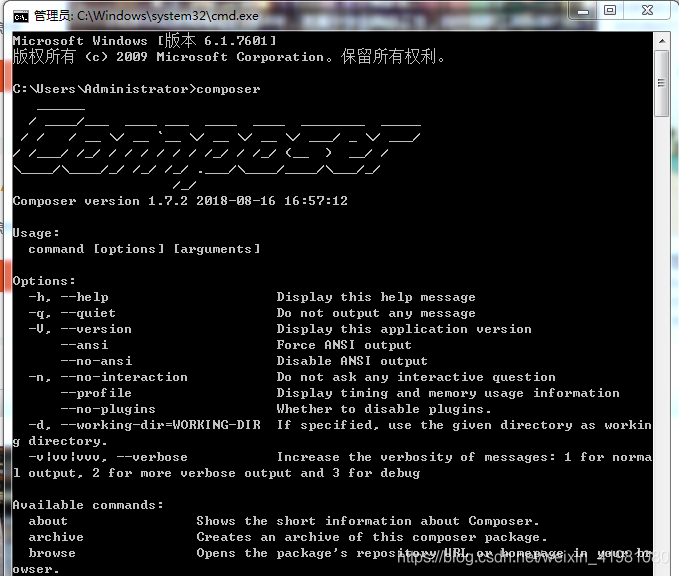Close the cmd.exe window
This screenshot has width=679, height=576.
pyautogui.click(x=647, y=10)
